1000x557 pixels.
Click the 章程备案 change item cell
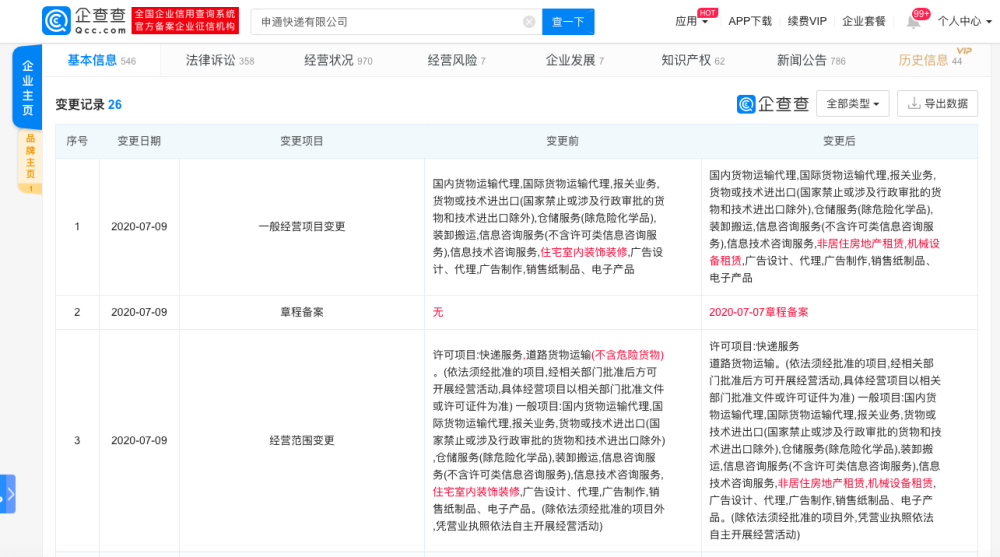pos(302,312)
